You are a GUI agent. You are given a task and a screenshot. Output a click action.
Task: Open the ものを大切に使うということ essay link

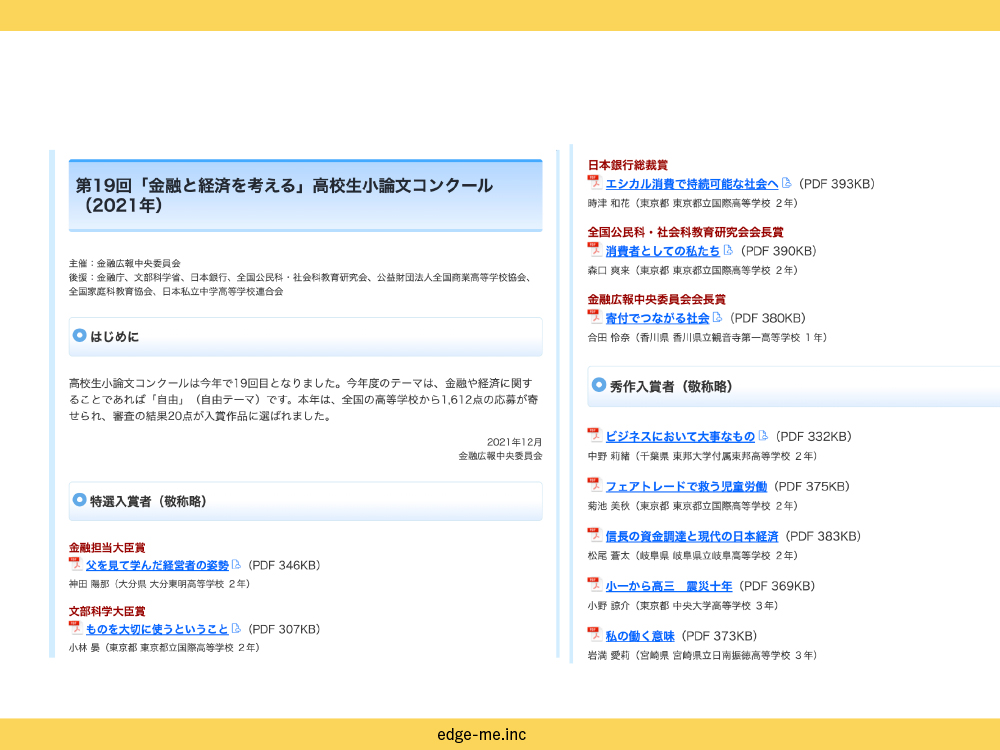(157, 630)
